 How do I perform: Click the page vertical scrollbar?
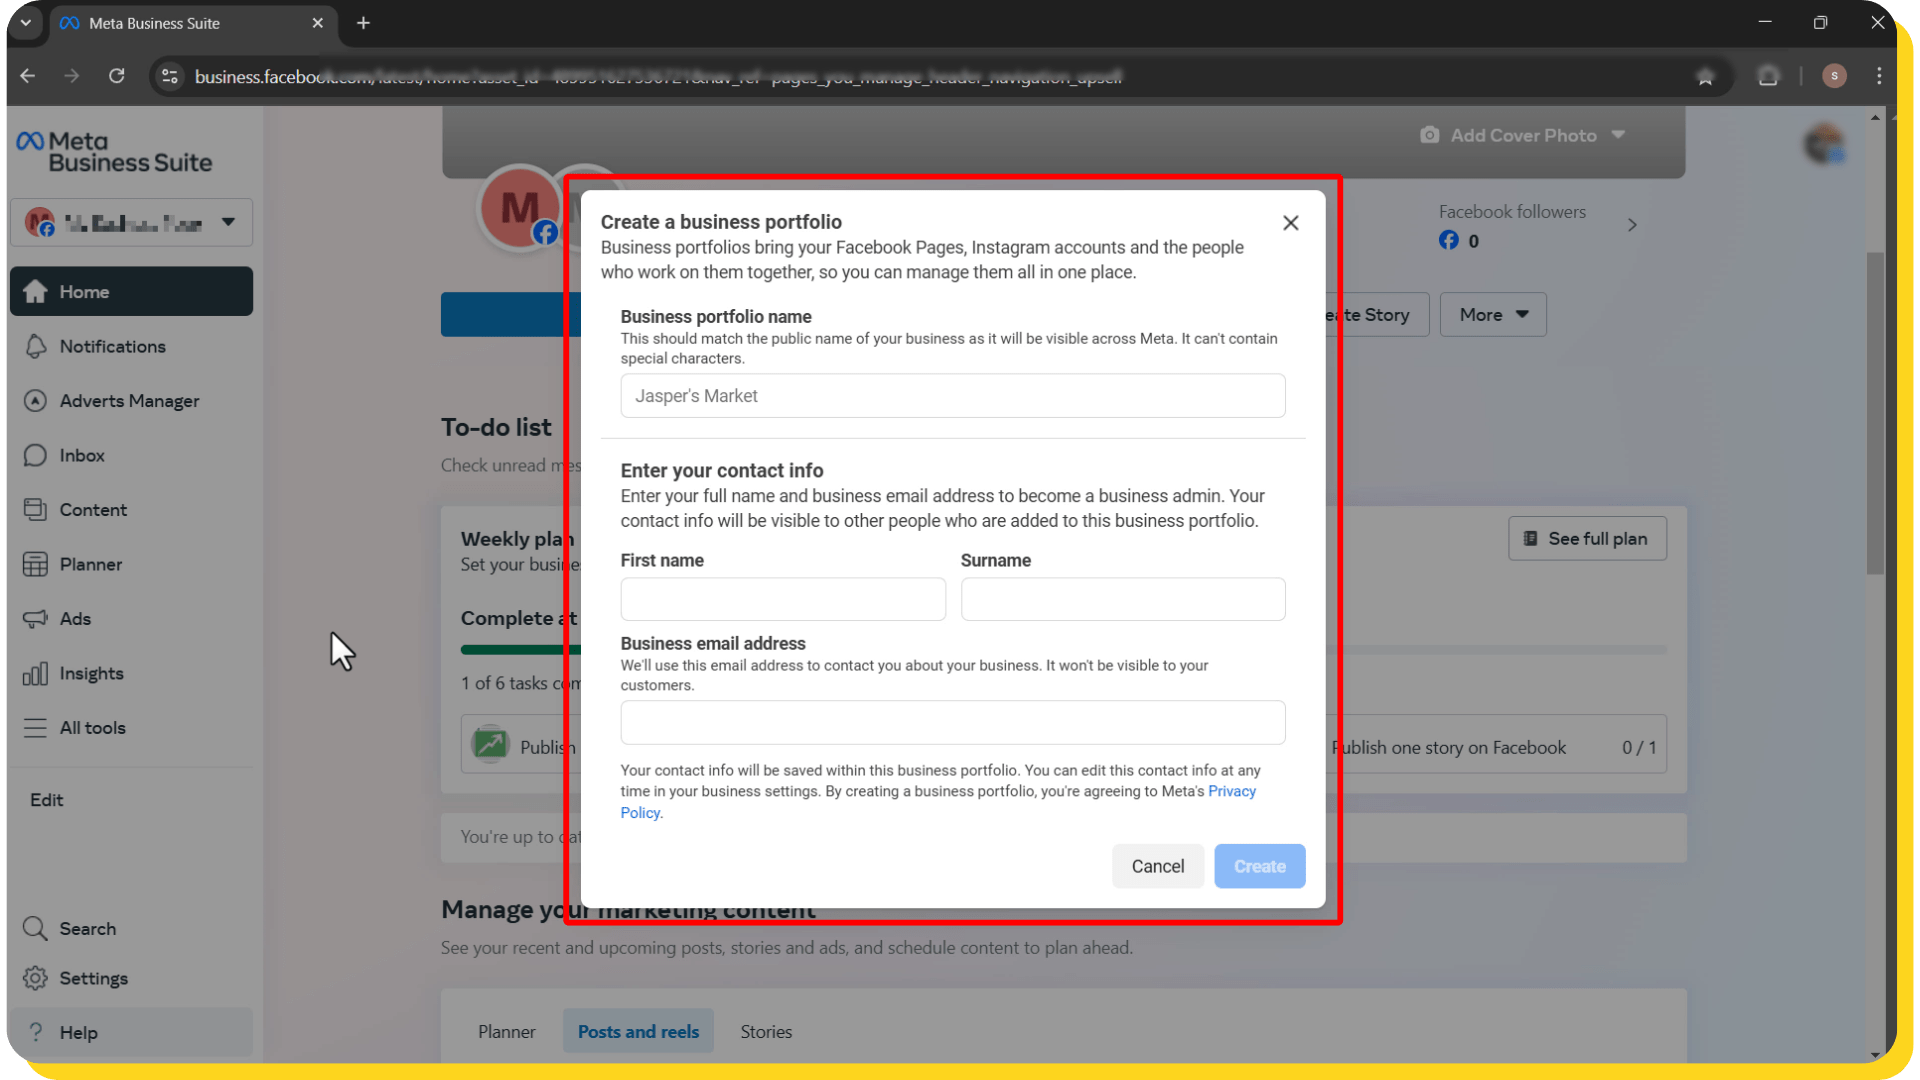tap(1875, 414)
